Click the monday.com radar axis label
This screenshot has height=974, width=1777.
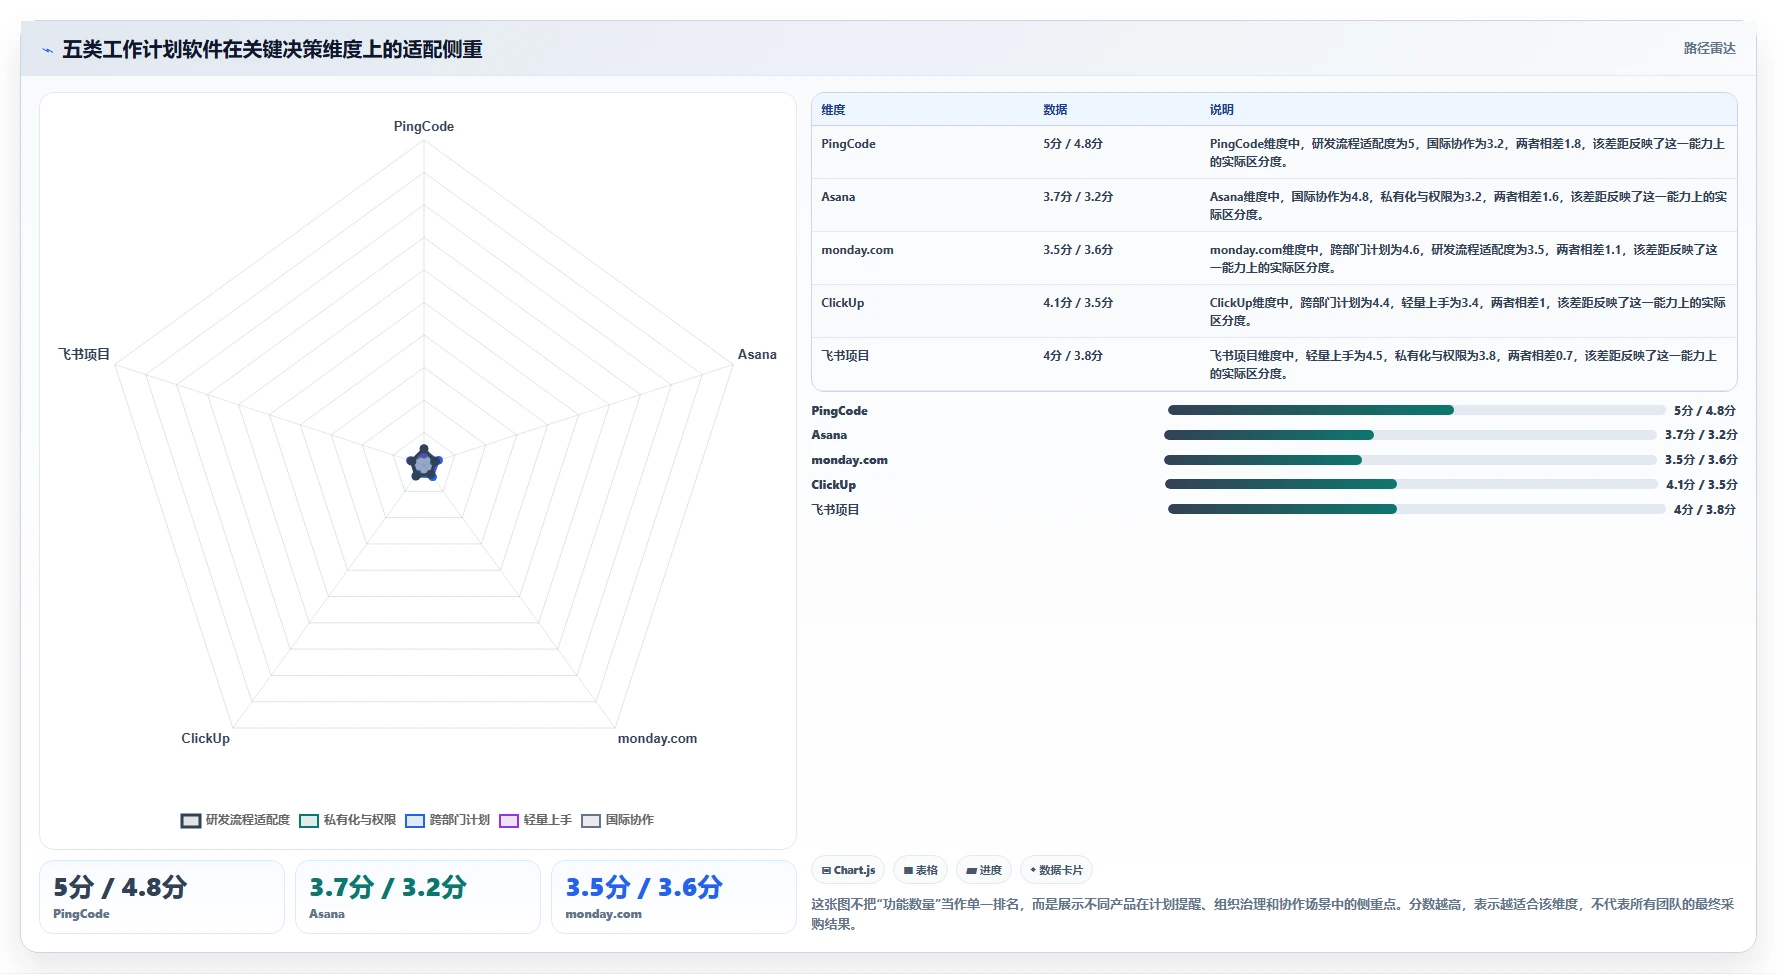[657, 739]
